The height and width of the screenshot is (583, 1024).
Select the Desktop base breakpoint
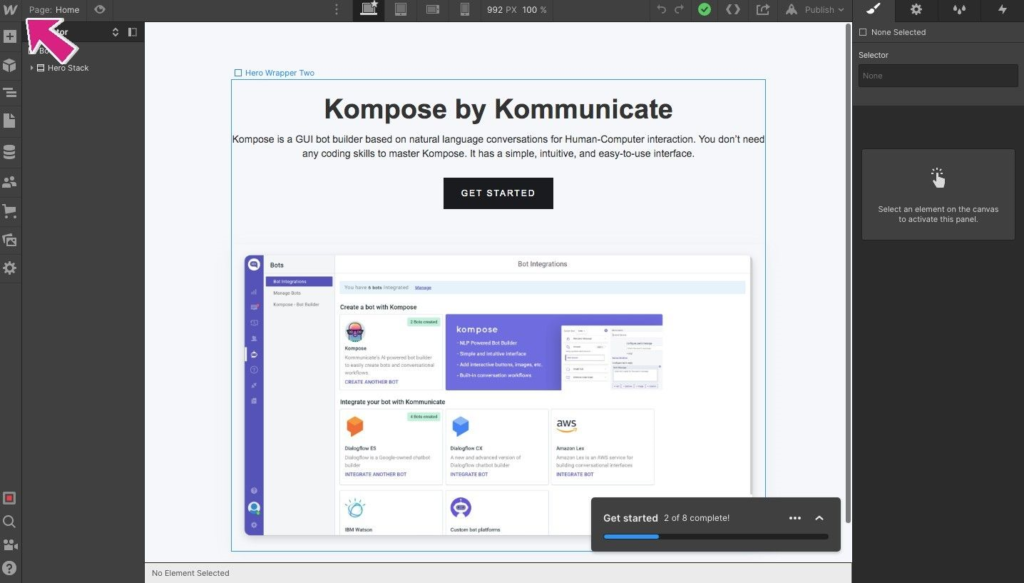point(369,10)
